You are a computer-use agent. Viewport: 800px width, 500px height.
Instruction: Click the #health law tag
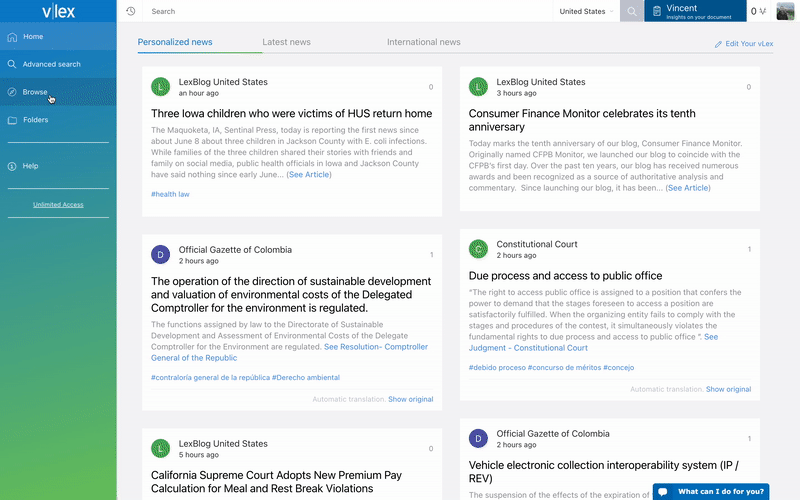170,194
